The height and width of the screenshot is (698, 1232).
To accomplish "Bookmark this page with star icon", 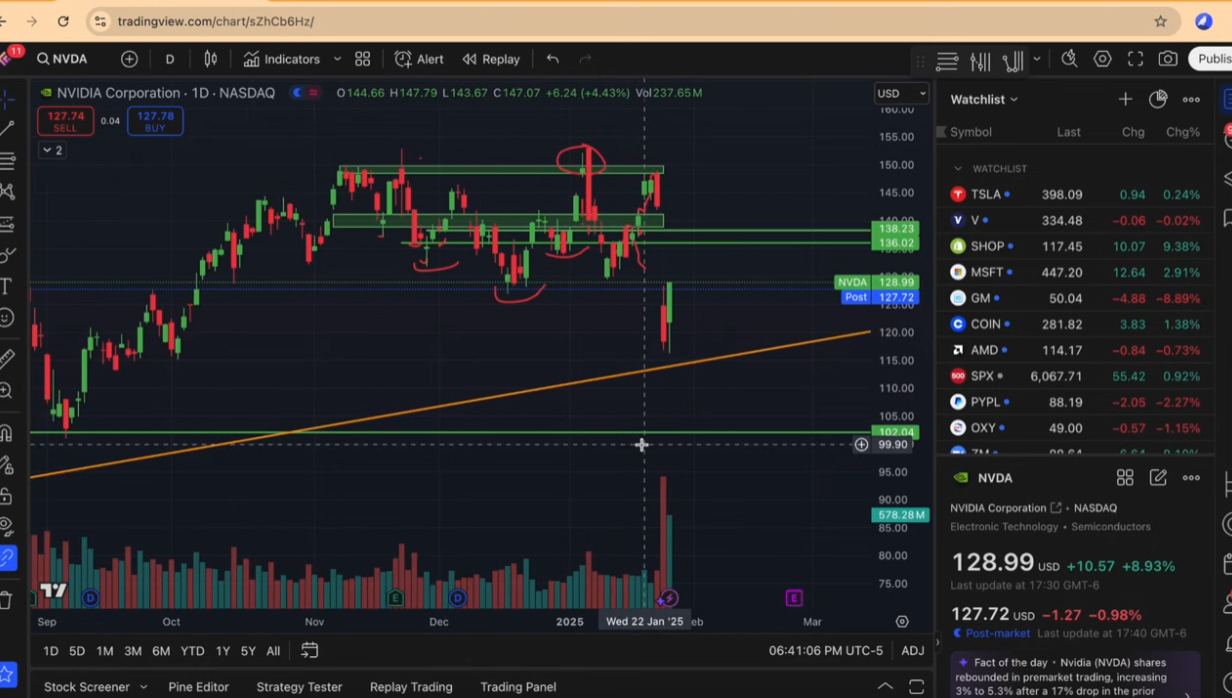I will tap(1160, 21).
